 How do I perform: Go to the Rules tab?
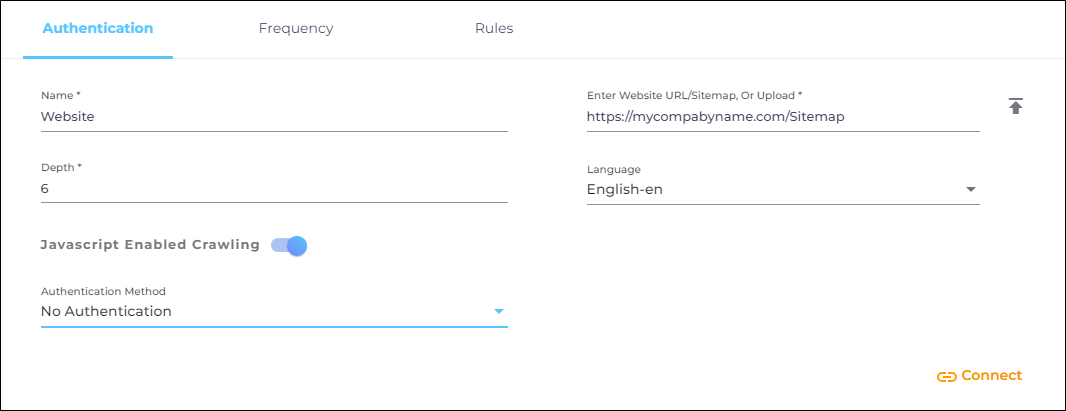[x=494, y=28]
